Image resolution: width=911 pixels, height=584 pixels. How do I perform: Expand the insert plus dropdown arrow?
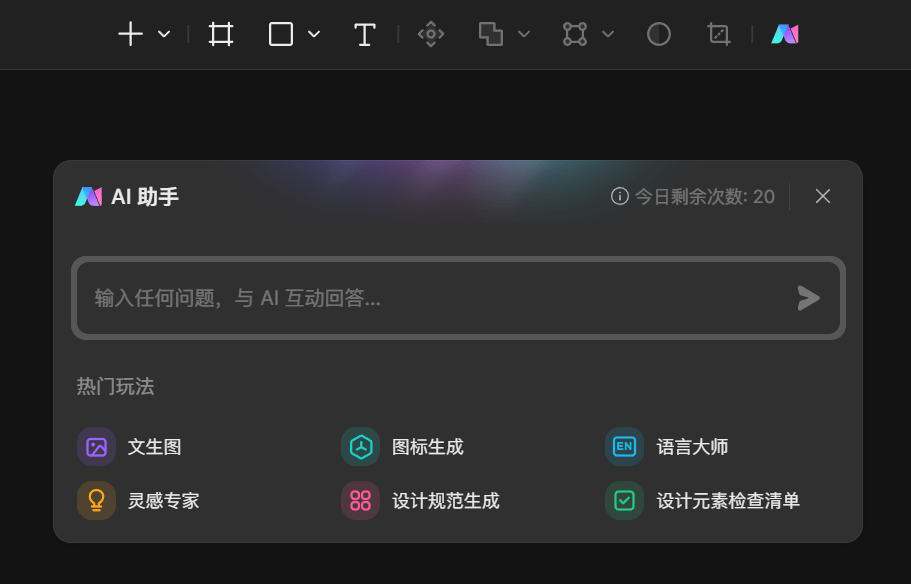tap(164, 34)
